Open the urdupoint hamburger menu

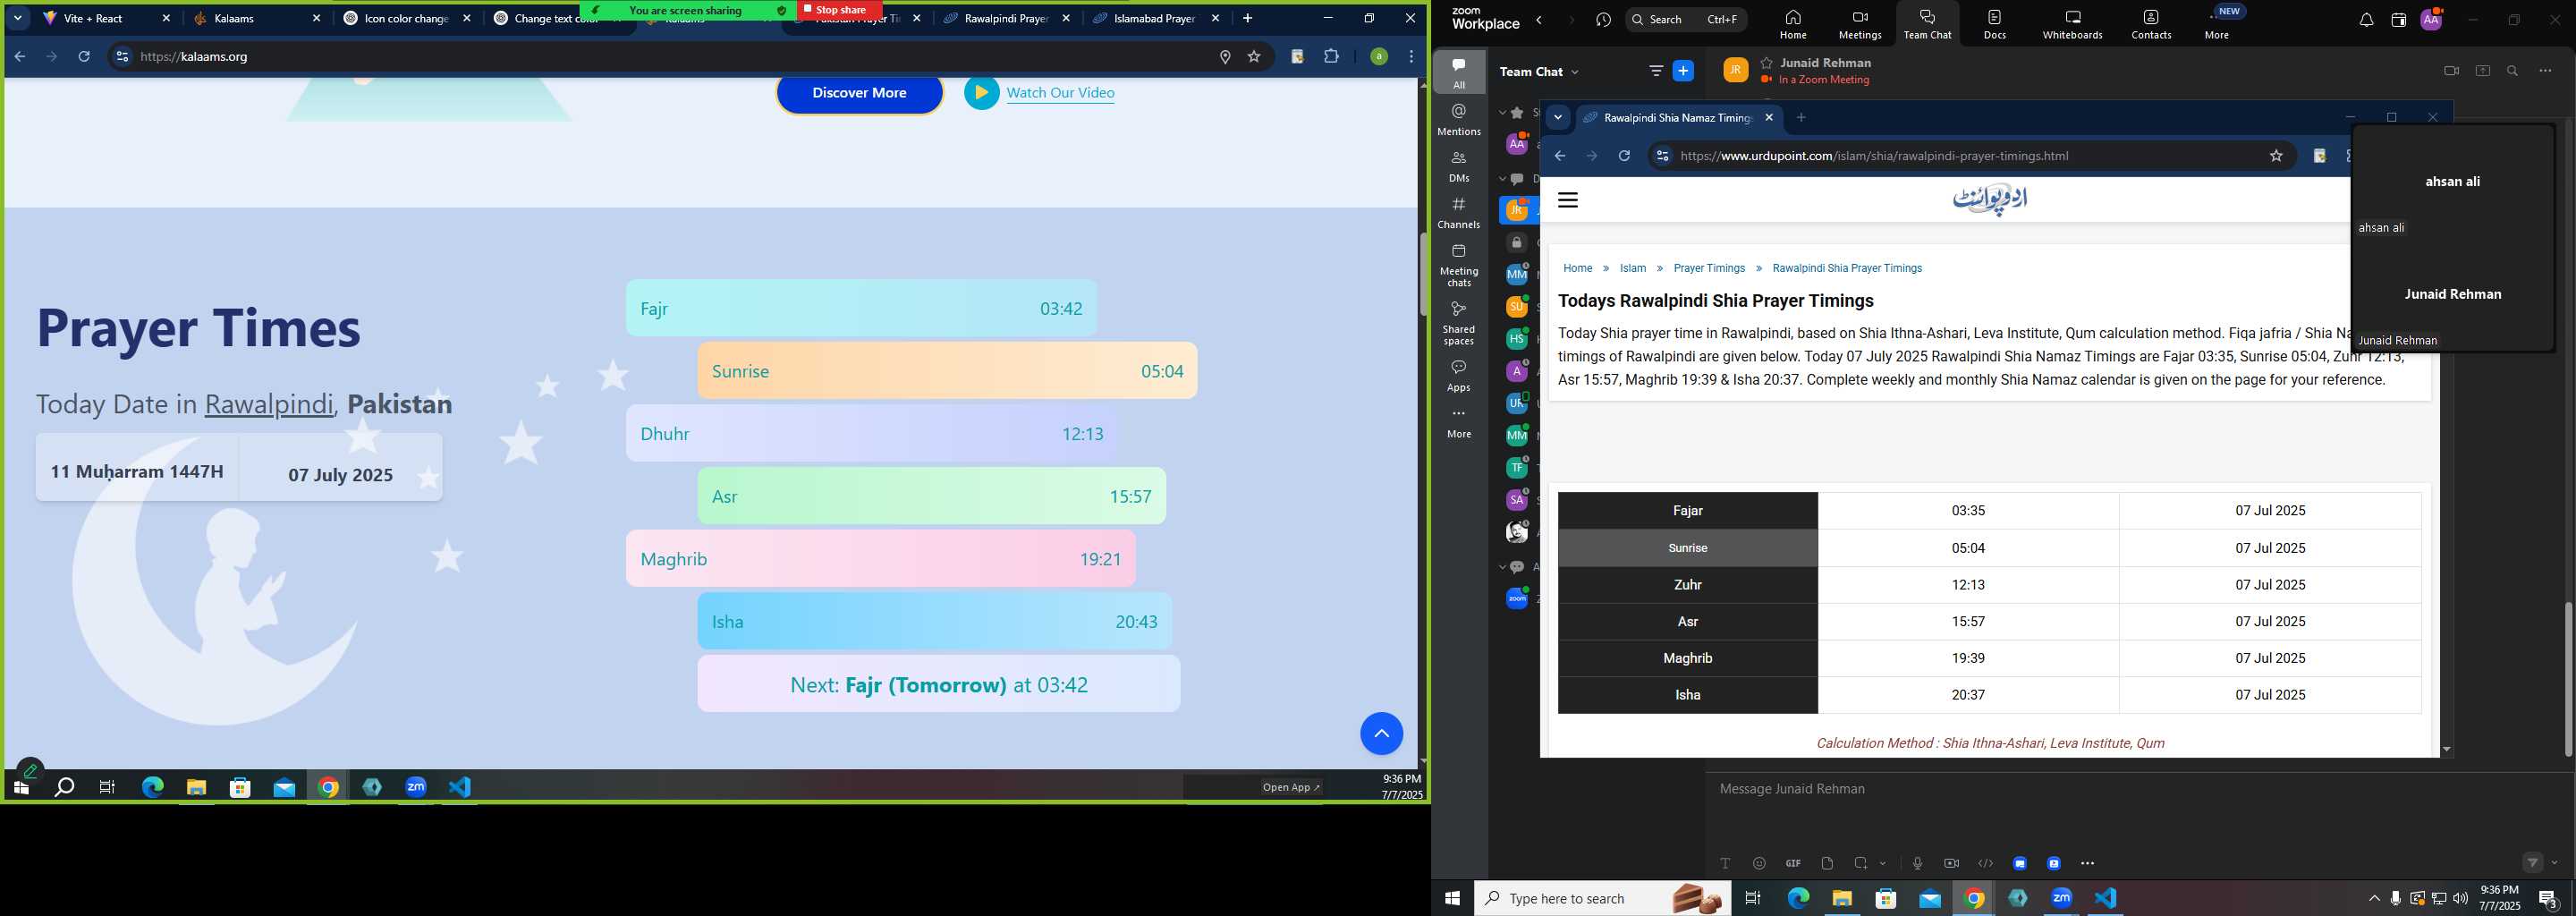[1568, 200]
